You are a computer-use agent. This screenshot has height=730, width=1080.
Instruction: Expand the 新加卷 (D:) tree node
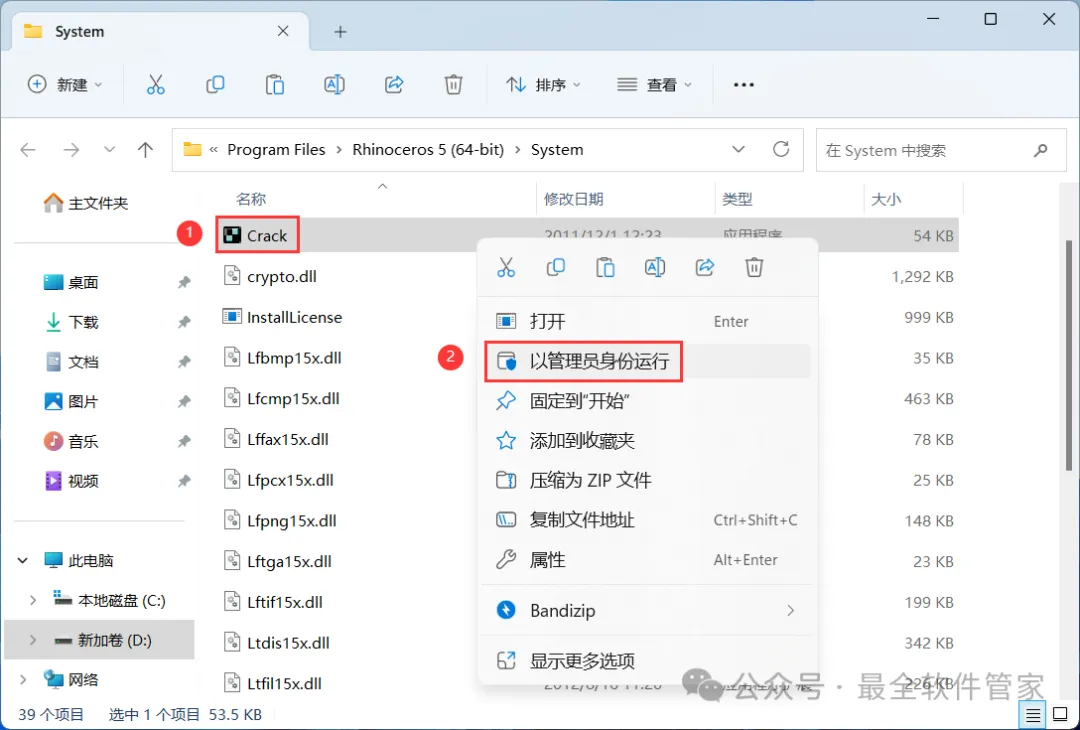pyautogui.click(x=32, y=640)
